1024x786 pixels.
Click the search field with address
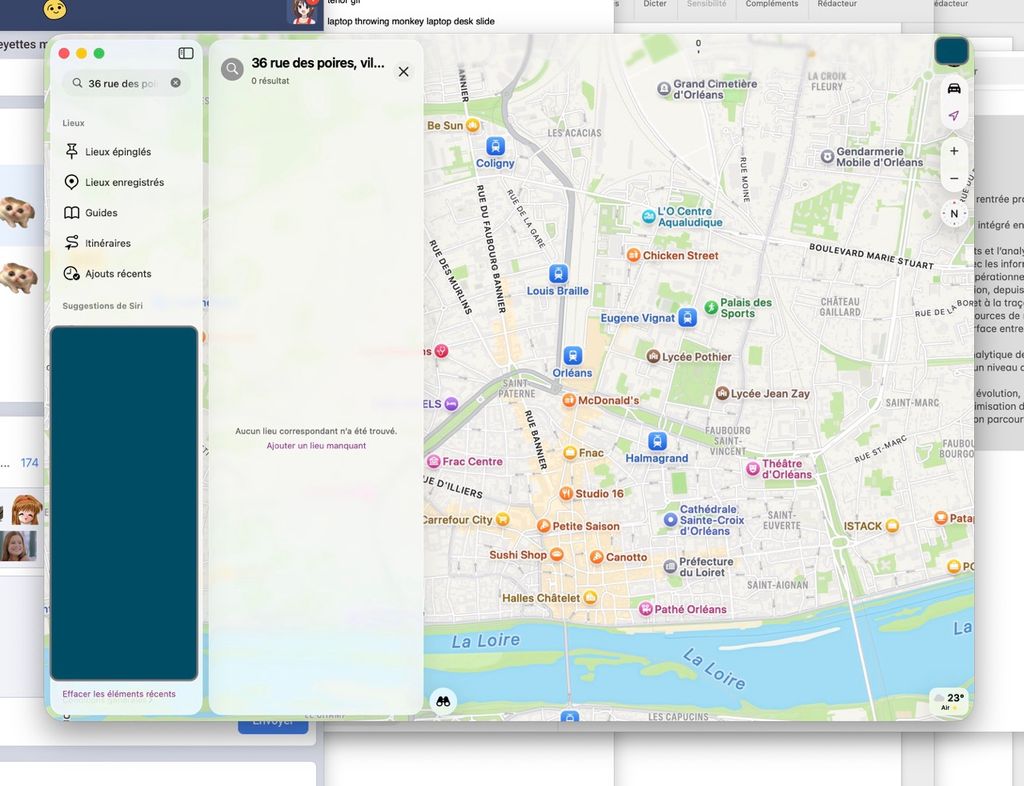coord(122,83)
